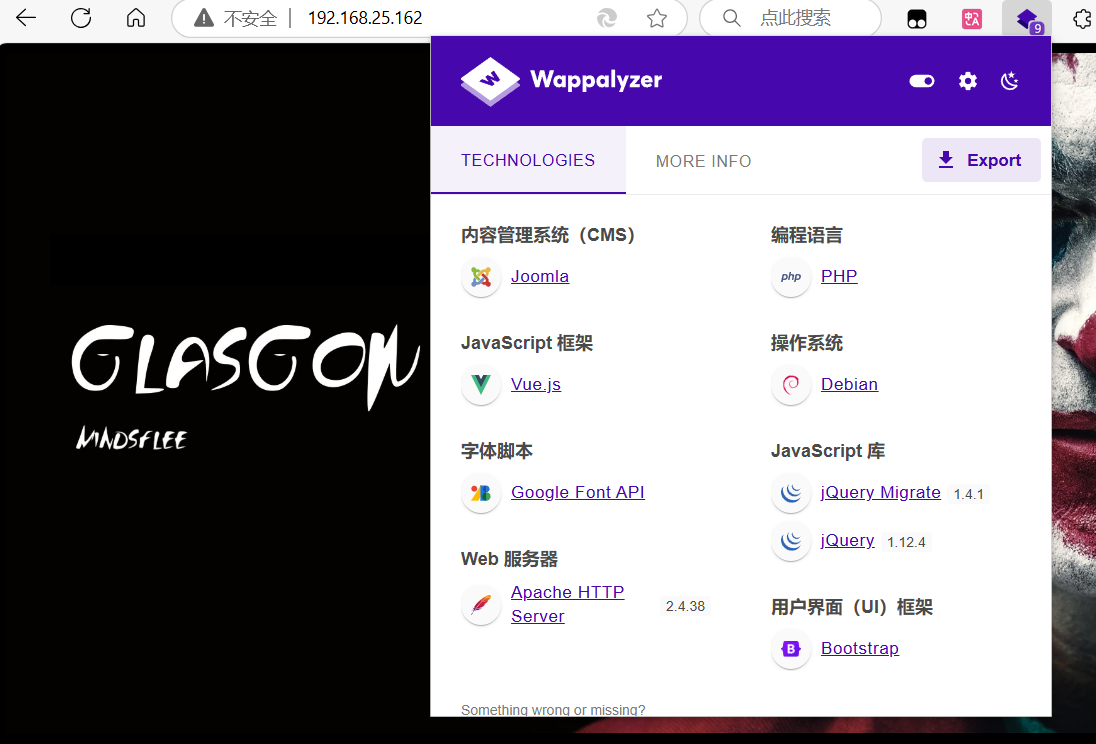Click the Wappalyzer logo in the header
This screenshot has width=1096, height=744.
pyautogui.click(x=561, y=80)
